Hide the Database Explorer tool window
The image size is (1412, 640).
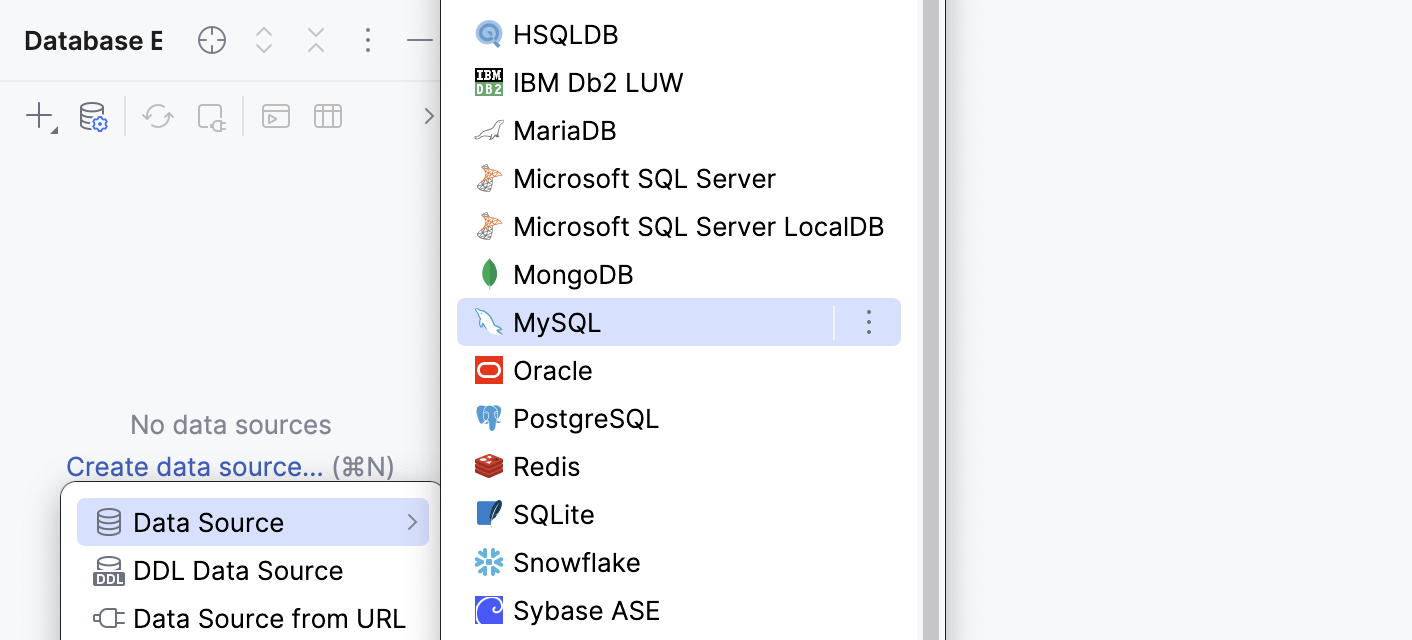click(419, 40)
